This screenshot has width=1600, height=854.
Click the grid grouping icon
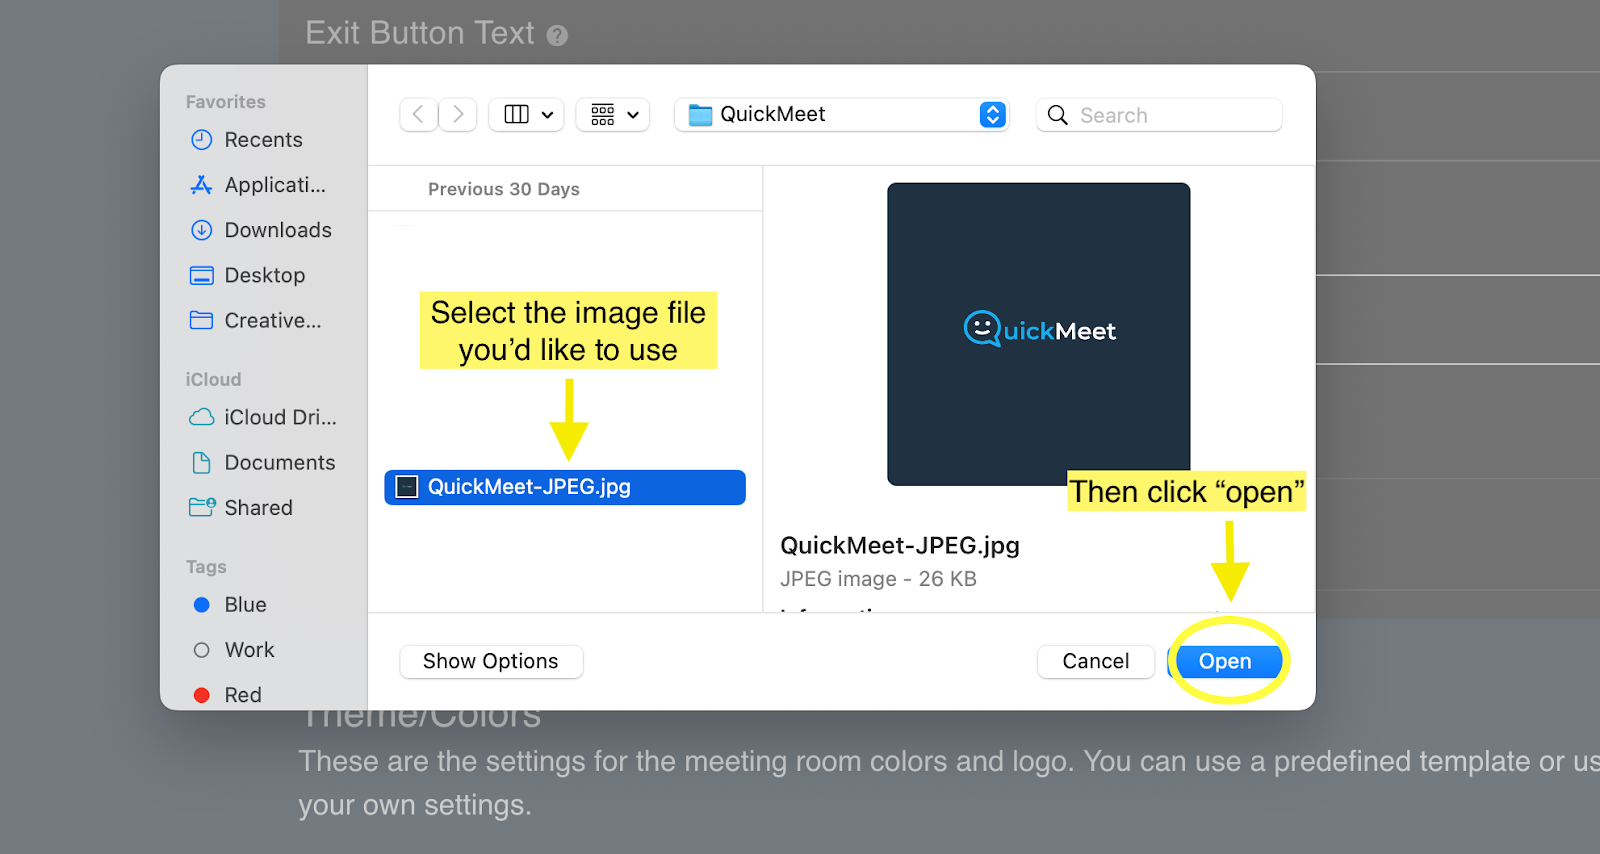pos(602,115)
